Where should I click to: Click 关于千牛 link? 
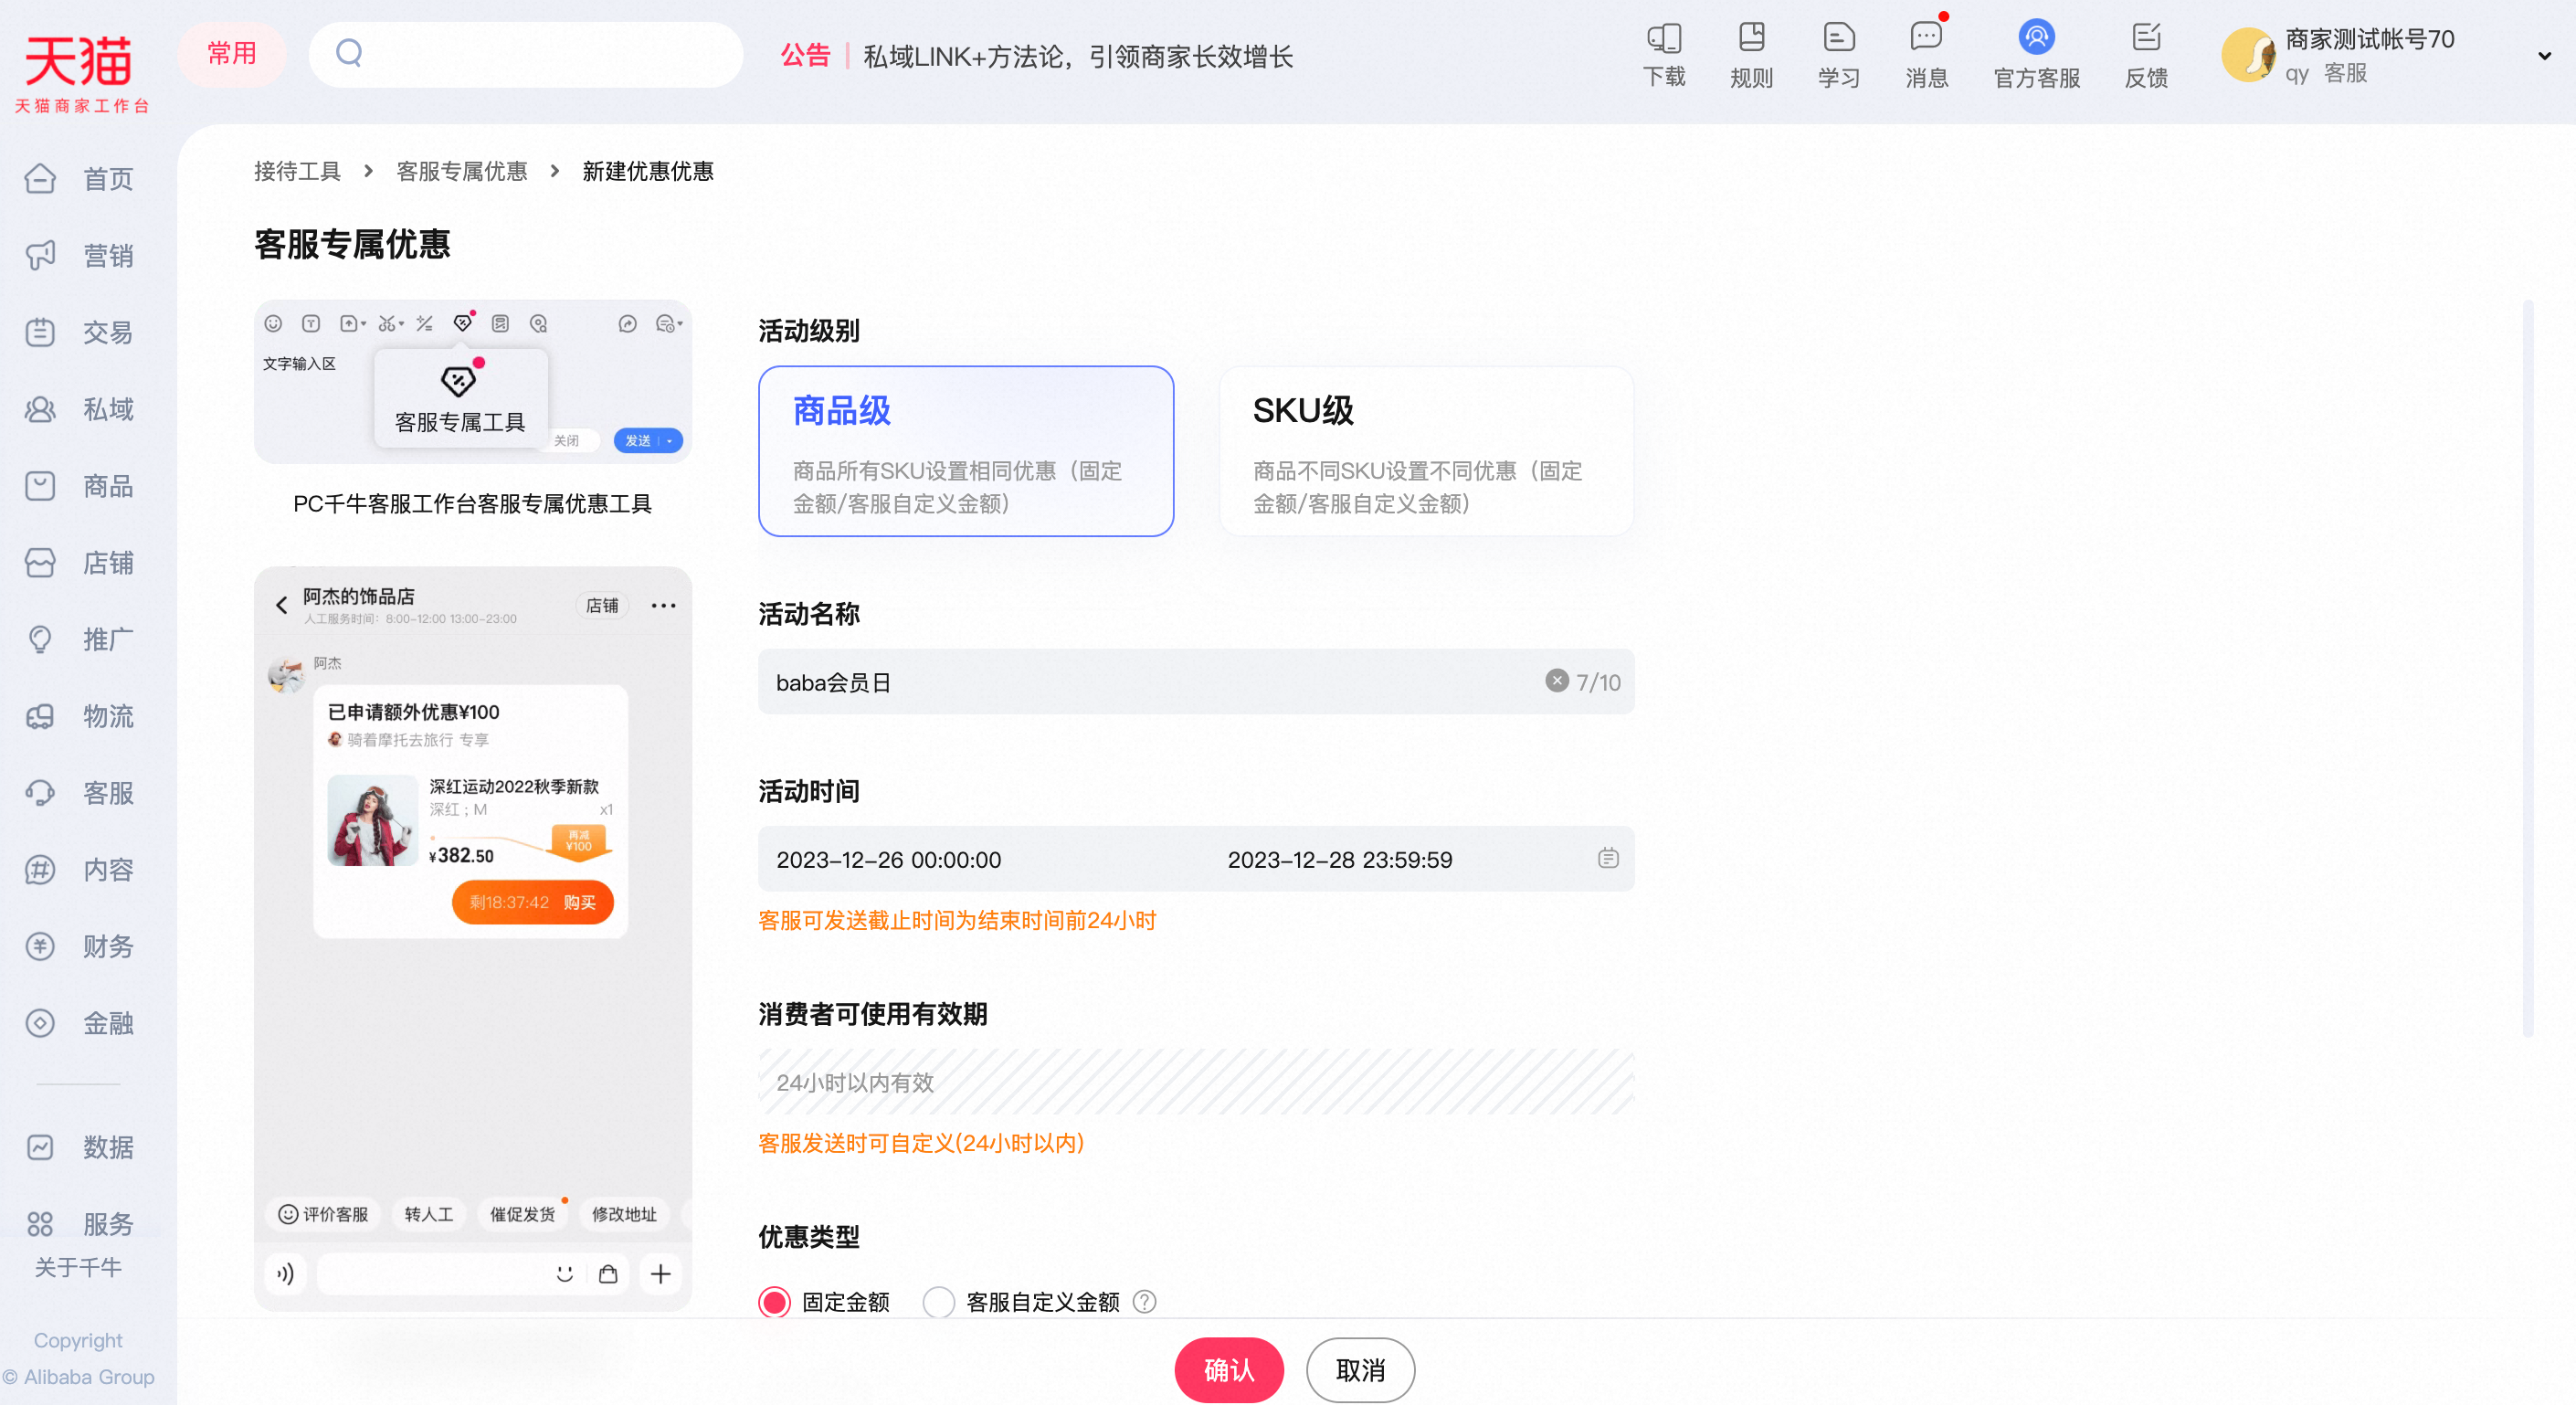click(x=78, y=1267)
